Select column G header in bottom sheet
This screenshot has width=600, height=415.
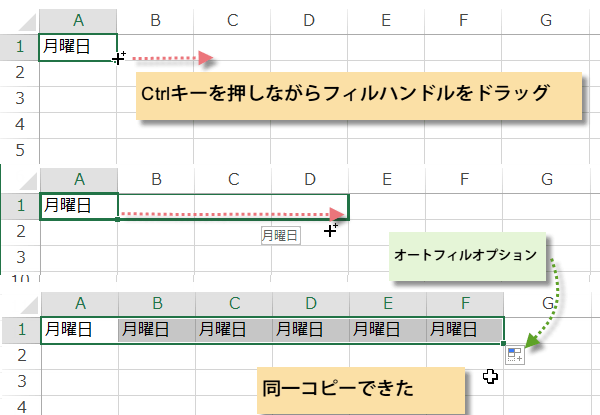546,303
